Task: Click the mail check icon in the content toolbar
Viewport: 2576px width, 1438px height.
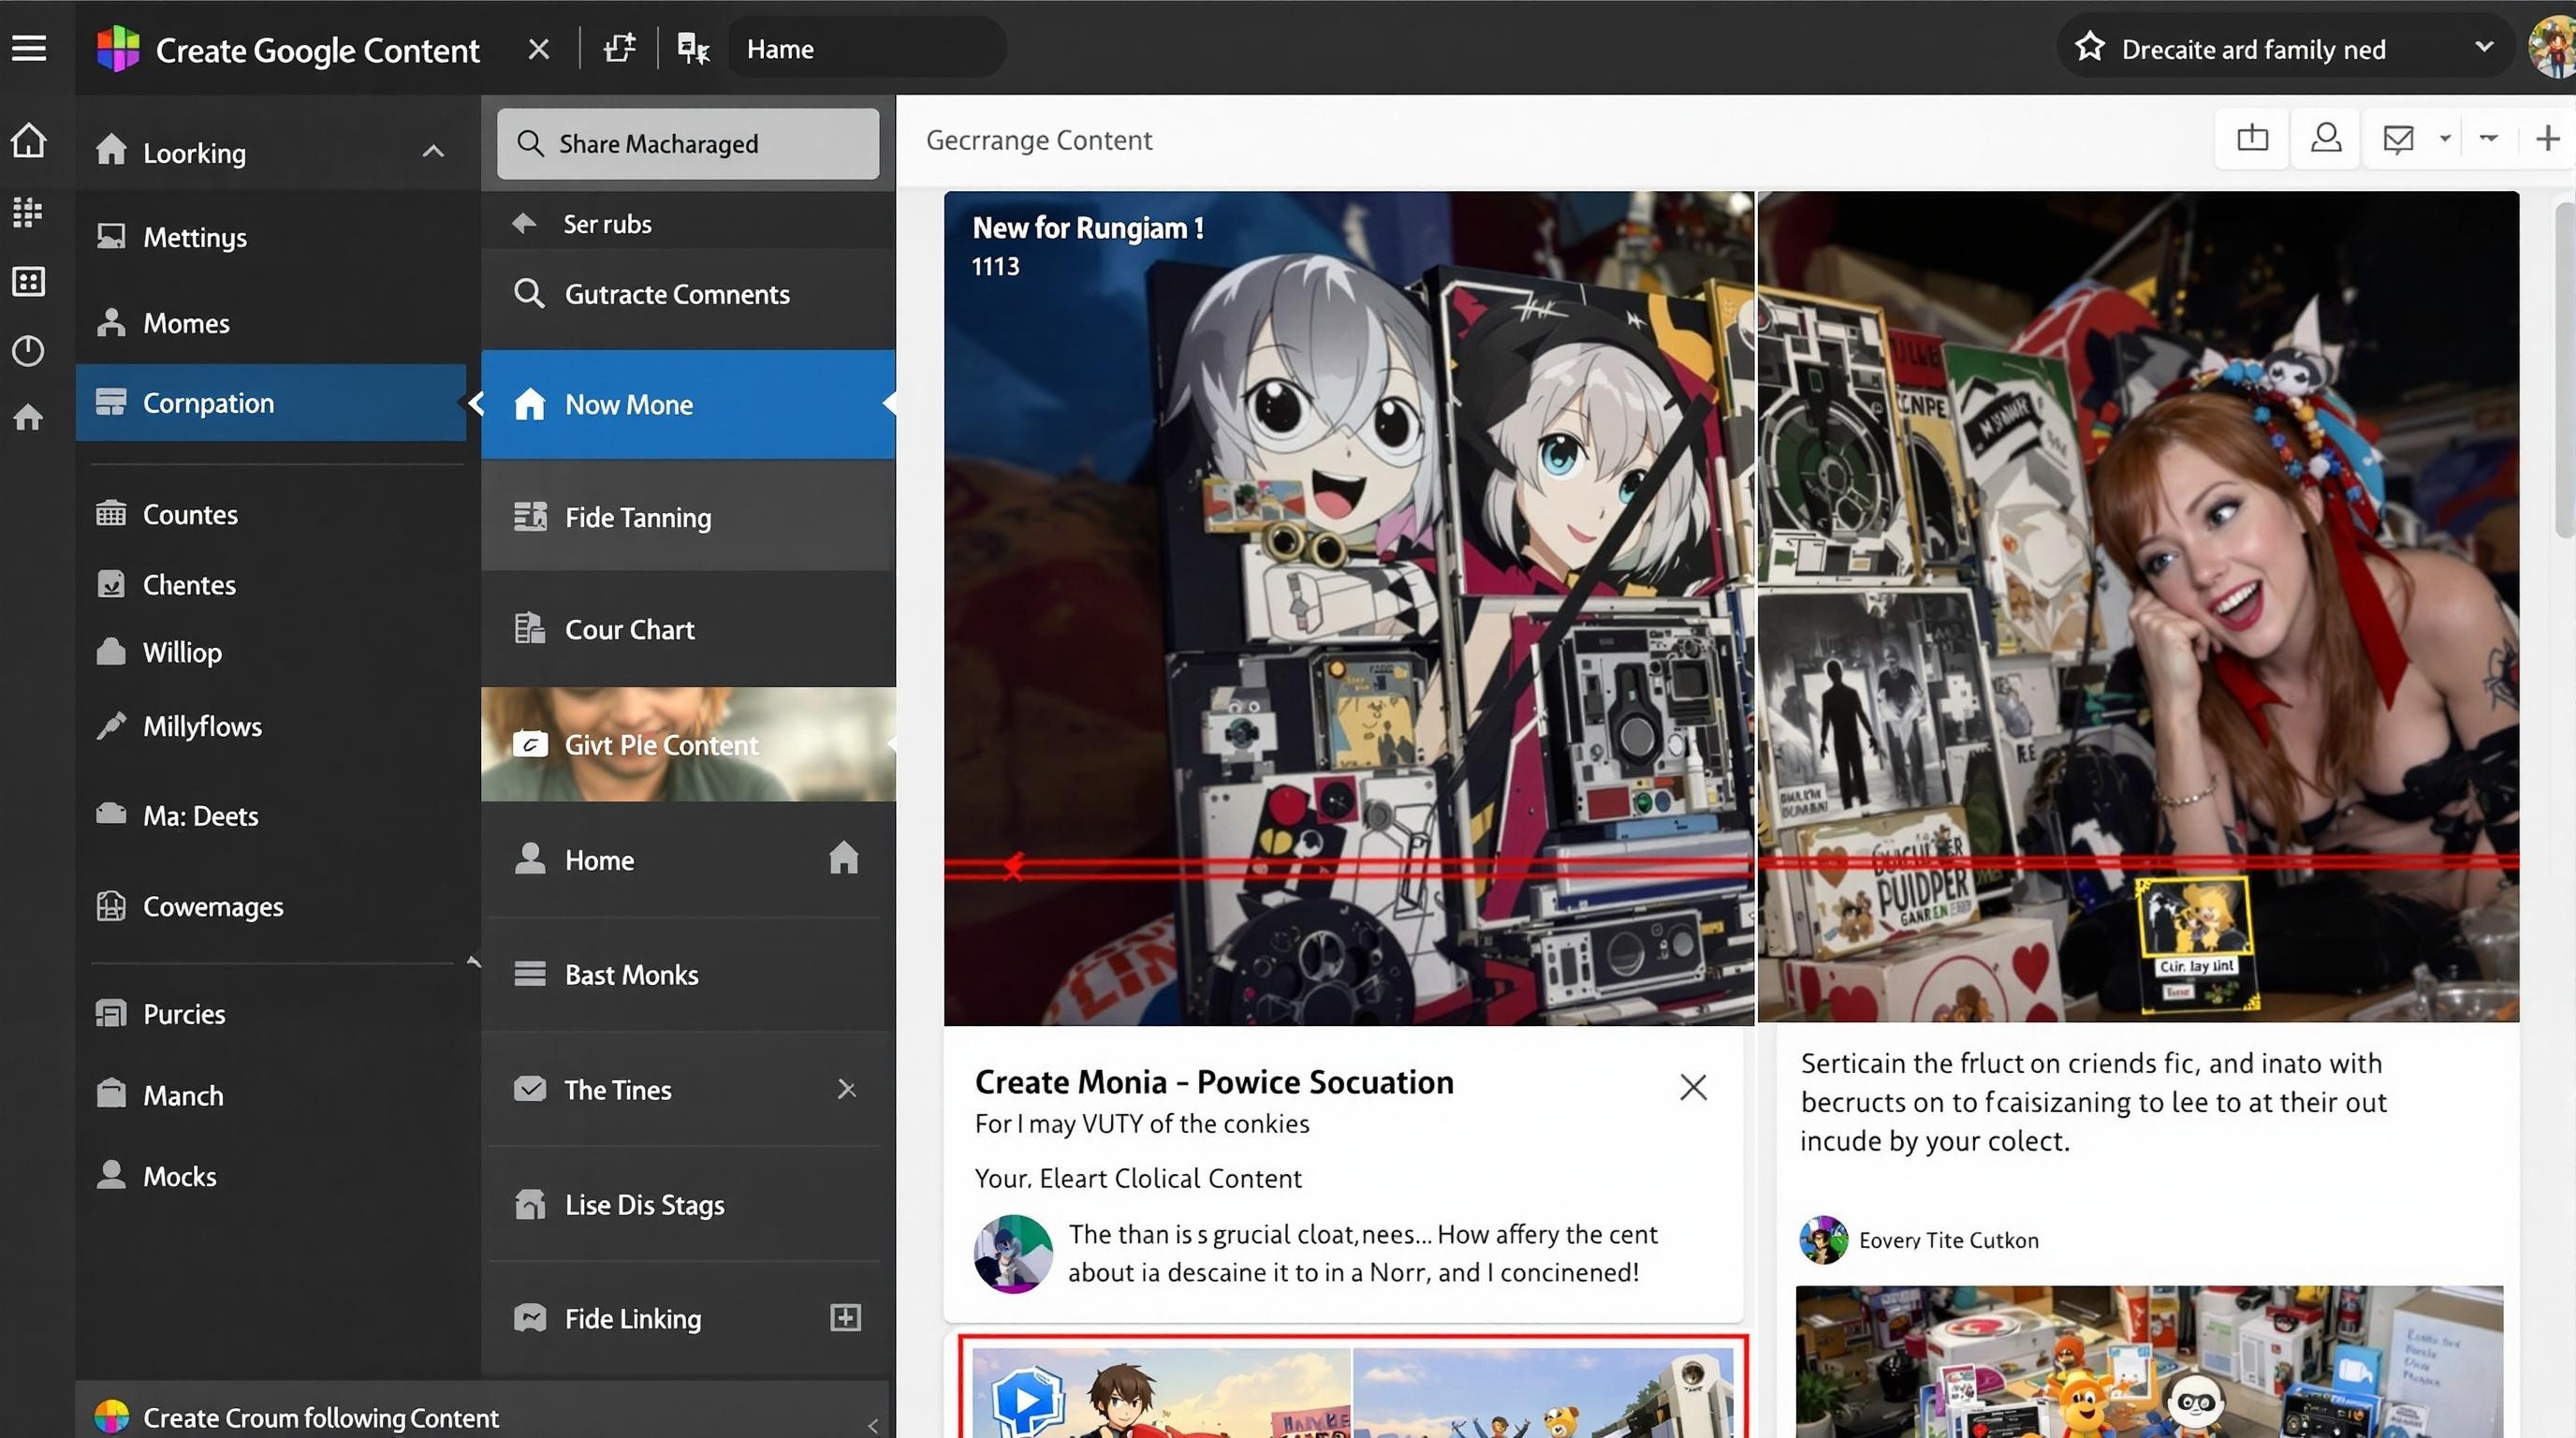Action: click(2399, 139)
